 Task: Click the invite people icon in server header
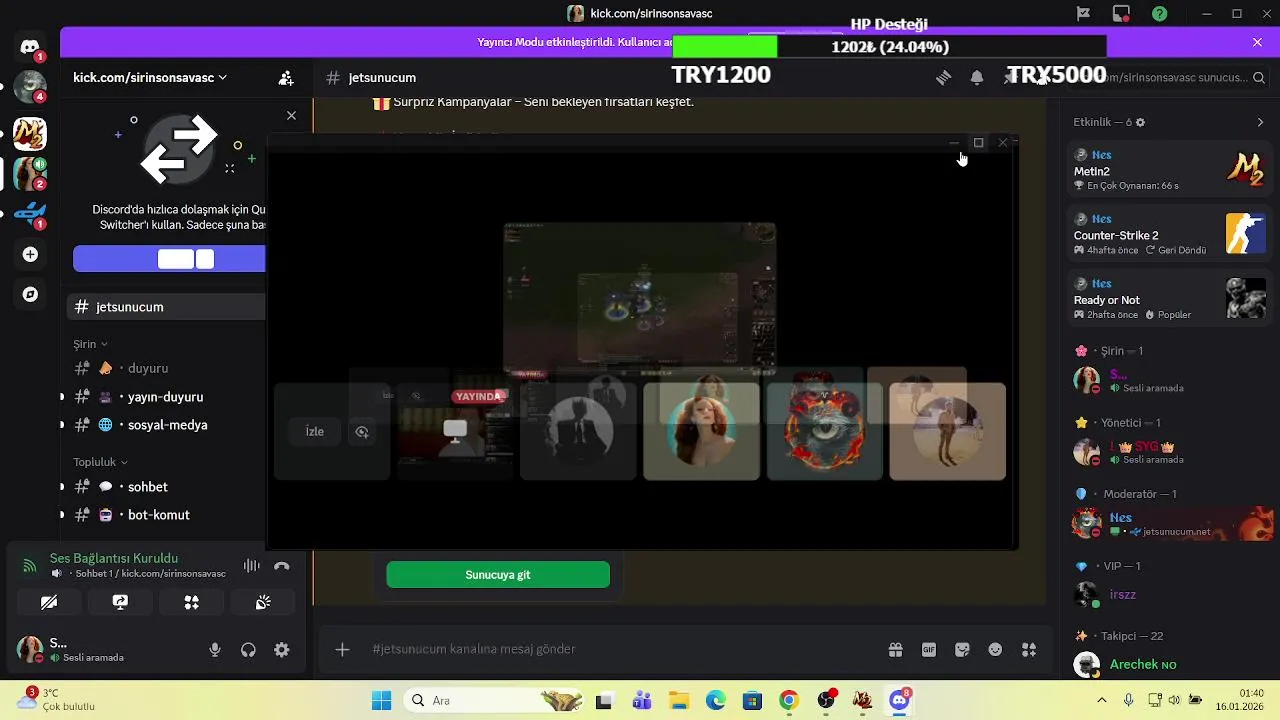point(286,77)
